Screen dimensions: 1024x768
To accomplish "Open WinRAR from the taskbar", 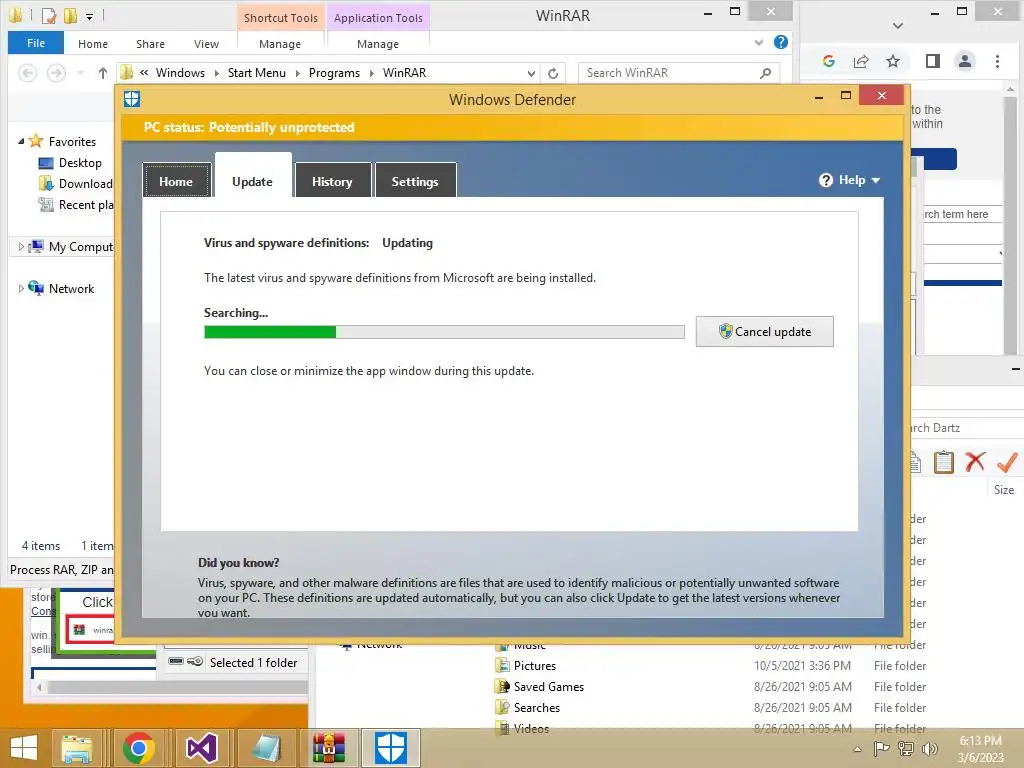I will [328, 748].
